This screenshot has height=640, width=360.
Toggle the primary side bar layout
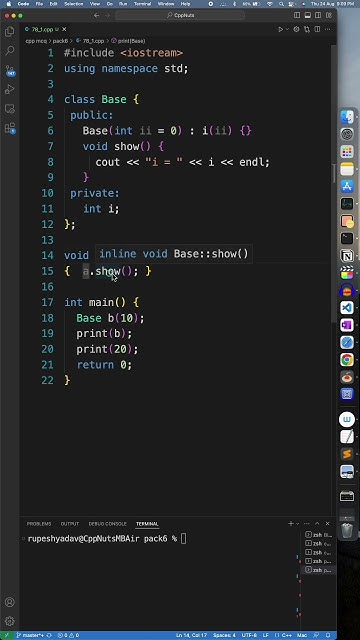[297, 16]
